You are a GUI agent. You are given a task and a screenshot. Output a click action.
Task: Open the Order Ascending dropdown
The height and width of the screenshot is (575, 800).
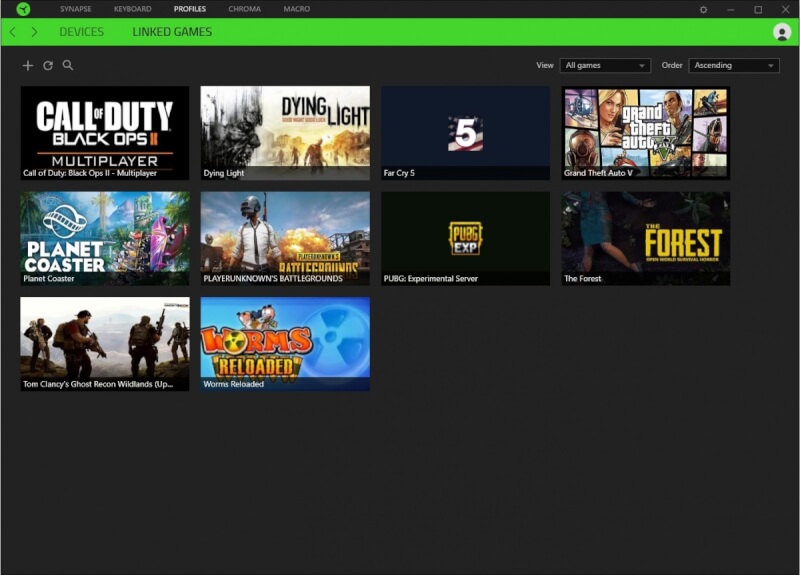(734, 65)
